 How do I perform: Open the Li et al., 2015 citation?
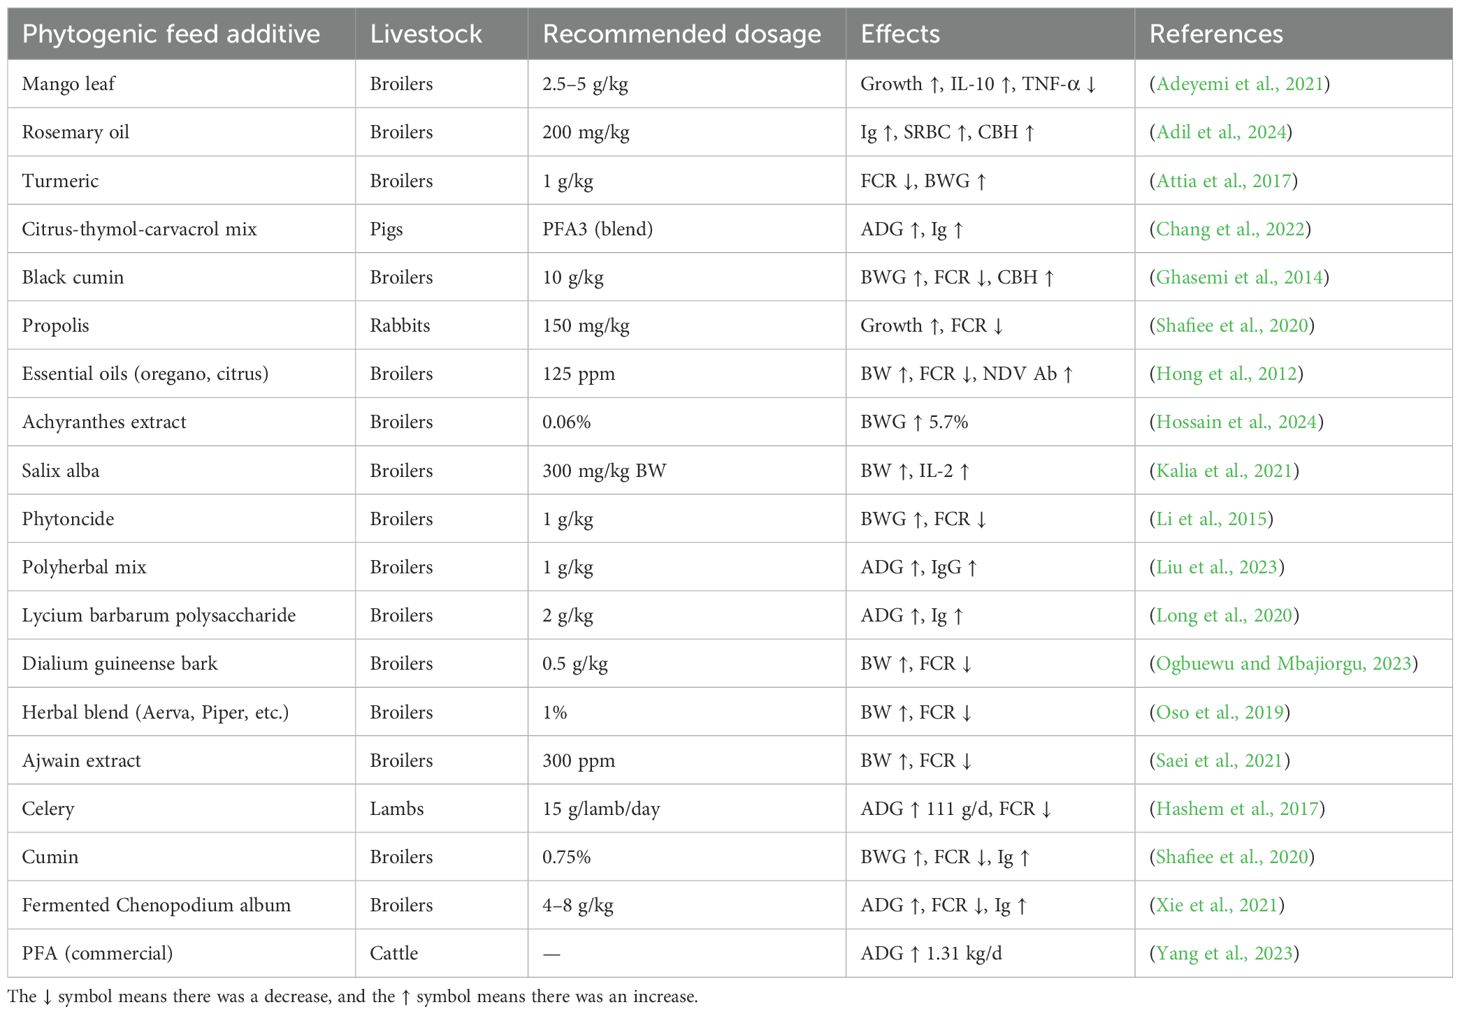(1210, 519)
